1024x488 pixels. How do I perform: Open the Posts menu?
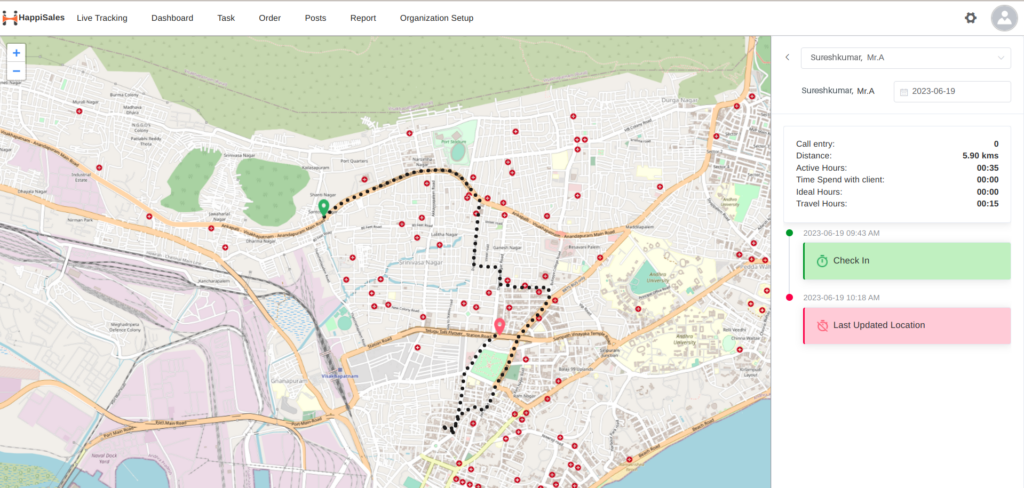tap(315, 18)
